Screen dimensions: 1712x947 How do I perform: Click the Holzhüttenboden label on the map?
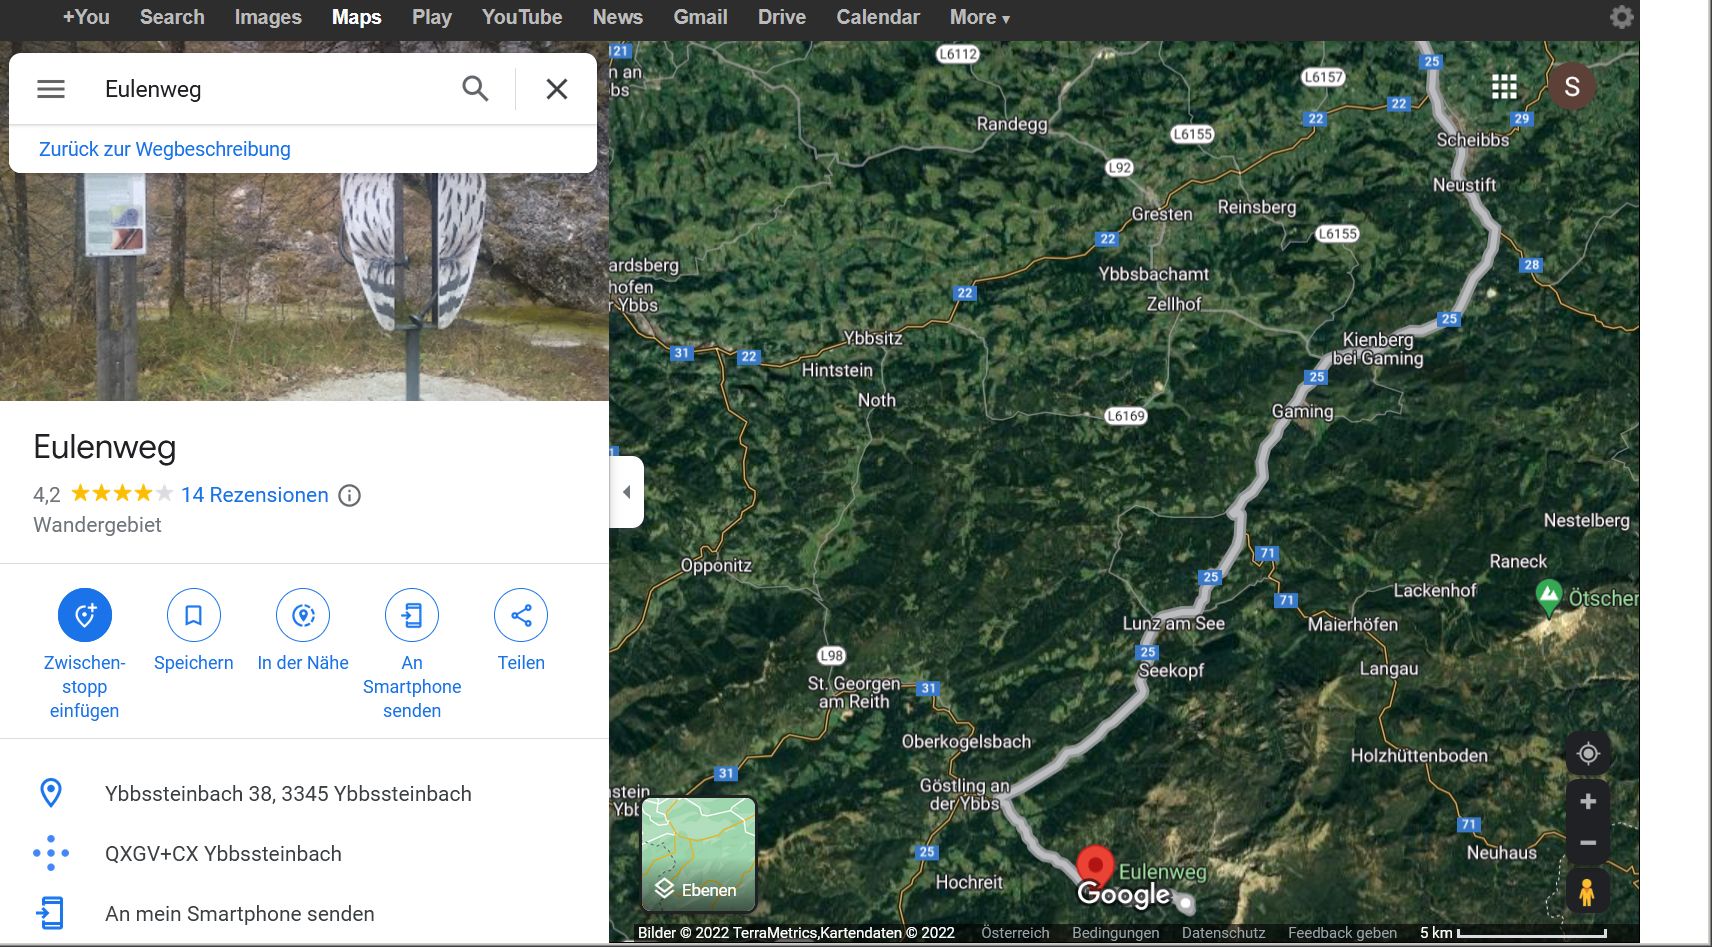pyautogui.click(x=1419, y=755)
